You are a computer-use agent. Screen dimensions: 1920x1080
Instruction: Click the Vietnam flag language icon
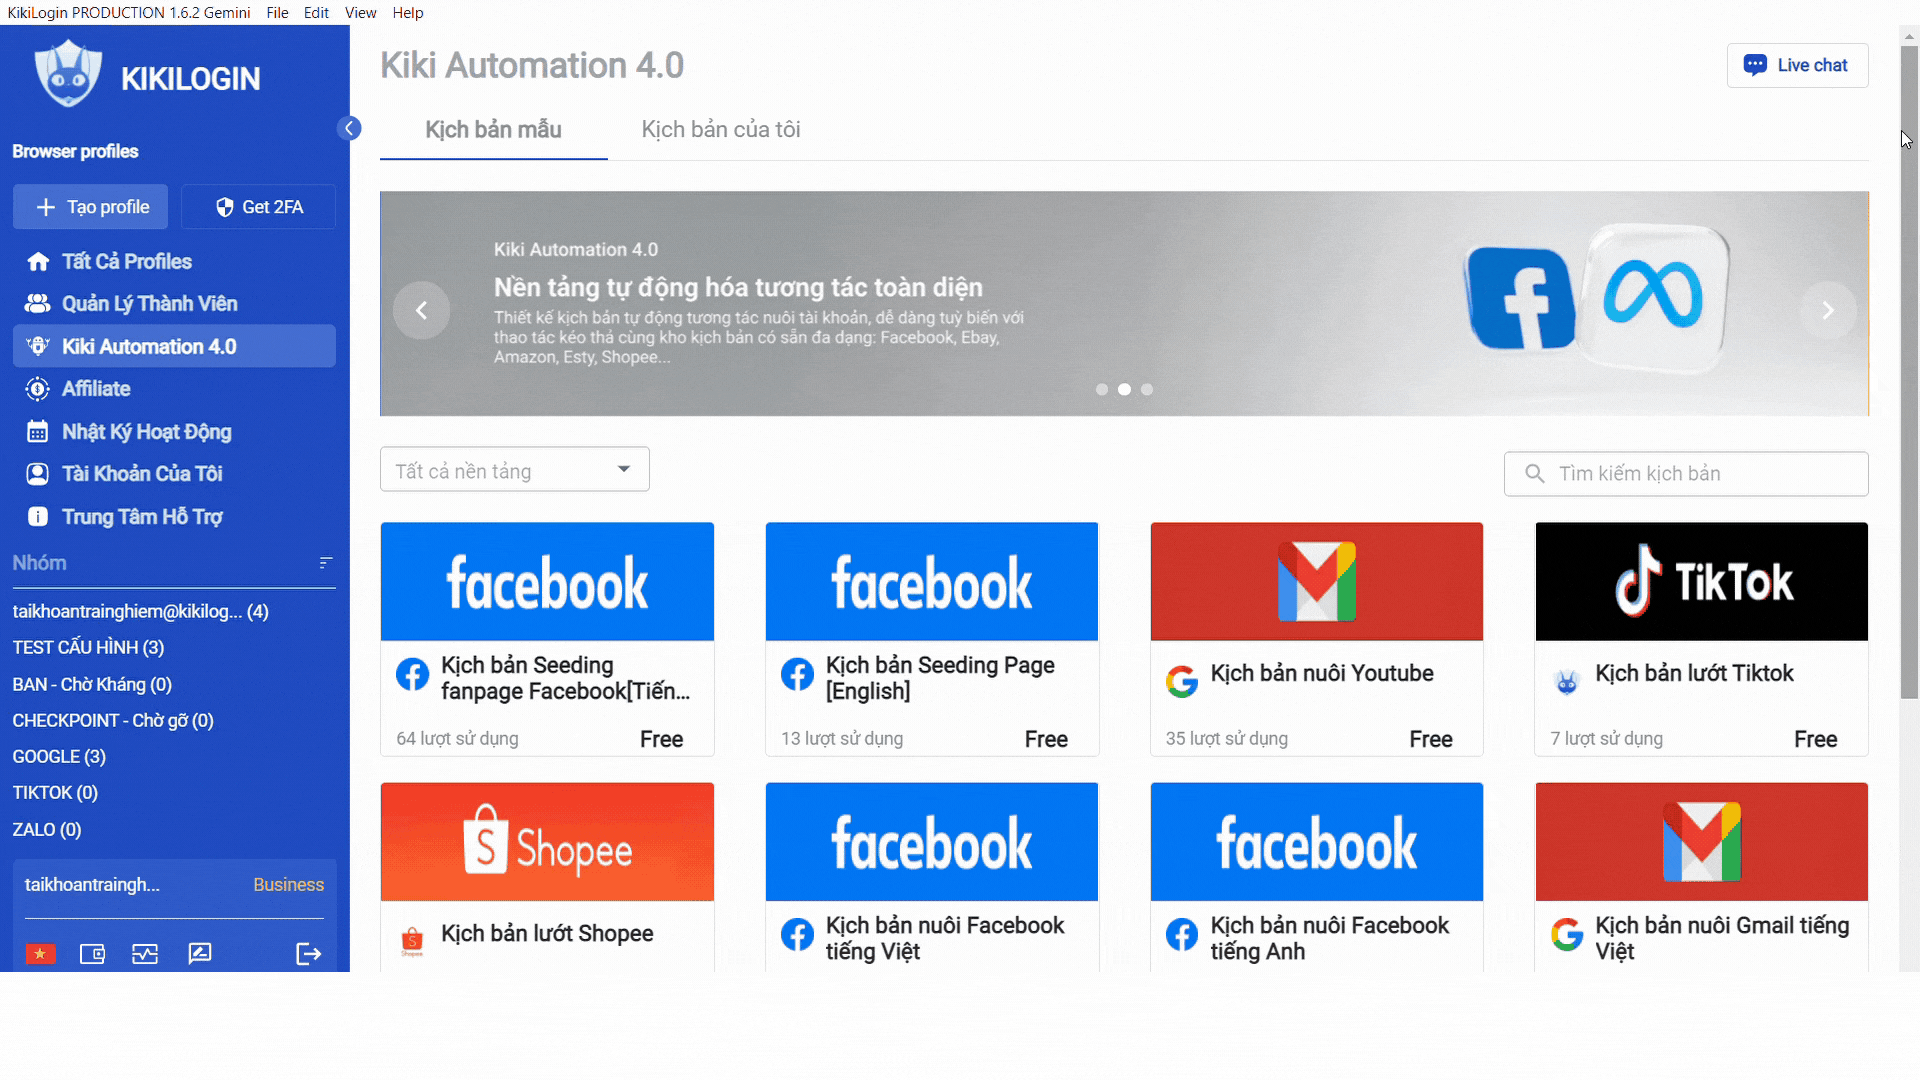(x=40, y=953)
